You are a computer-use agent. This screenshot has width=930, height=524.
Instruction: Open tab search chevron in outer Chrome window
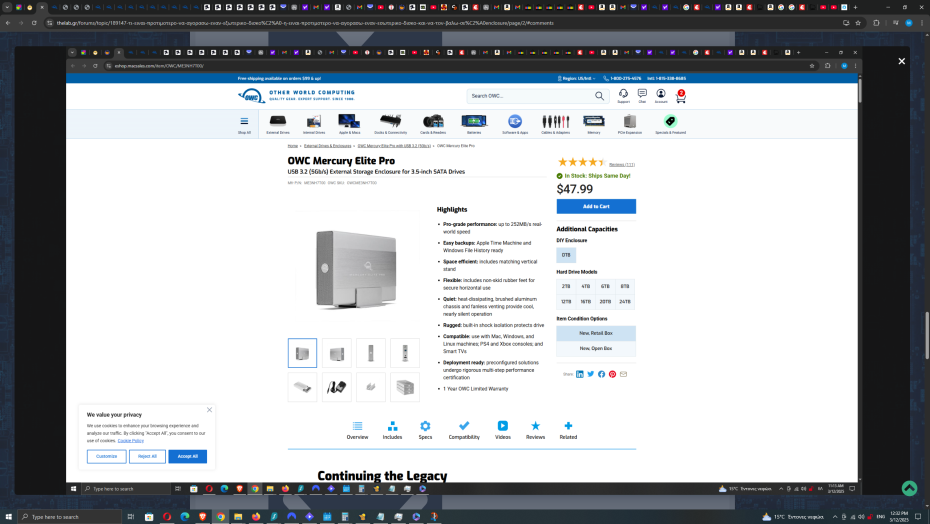click(7, 7)
